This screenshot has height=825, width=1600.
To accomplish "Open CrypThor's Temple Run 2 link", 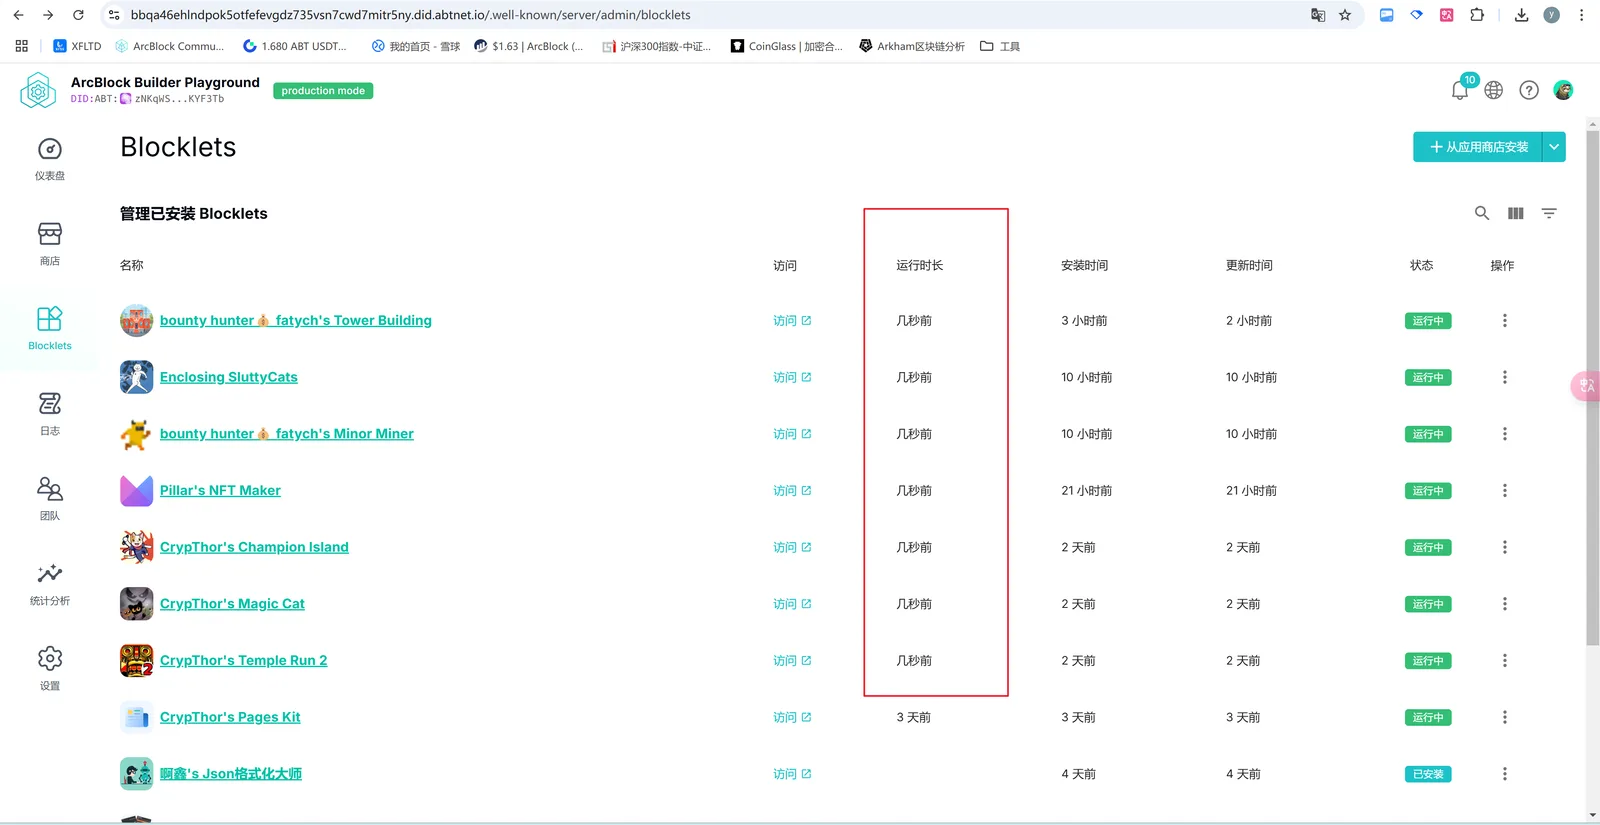I will click(x=243, y=661).
